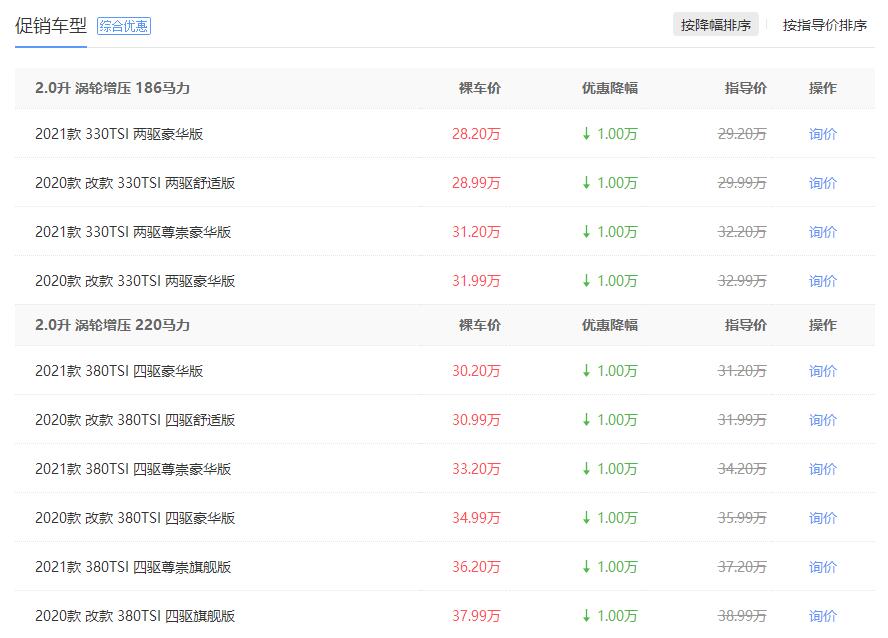This screenshot has height=638, width=888.
Task: Click the 1.00万 discount in the 28.20万 row
Action: coord(610,134)
